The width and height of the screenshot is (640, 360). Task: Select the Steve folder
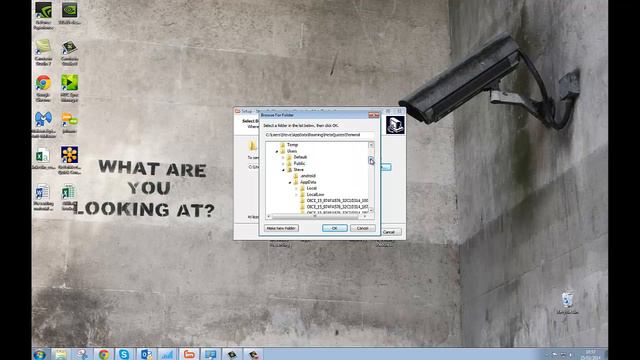(x=298, y=169)
